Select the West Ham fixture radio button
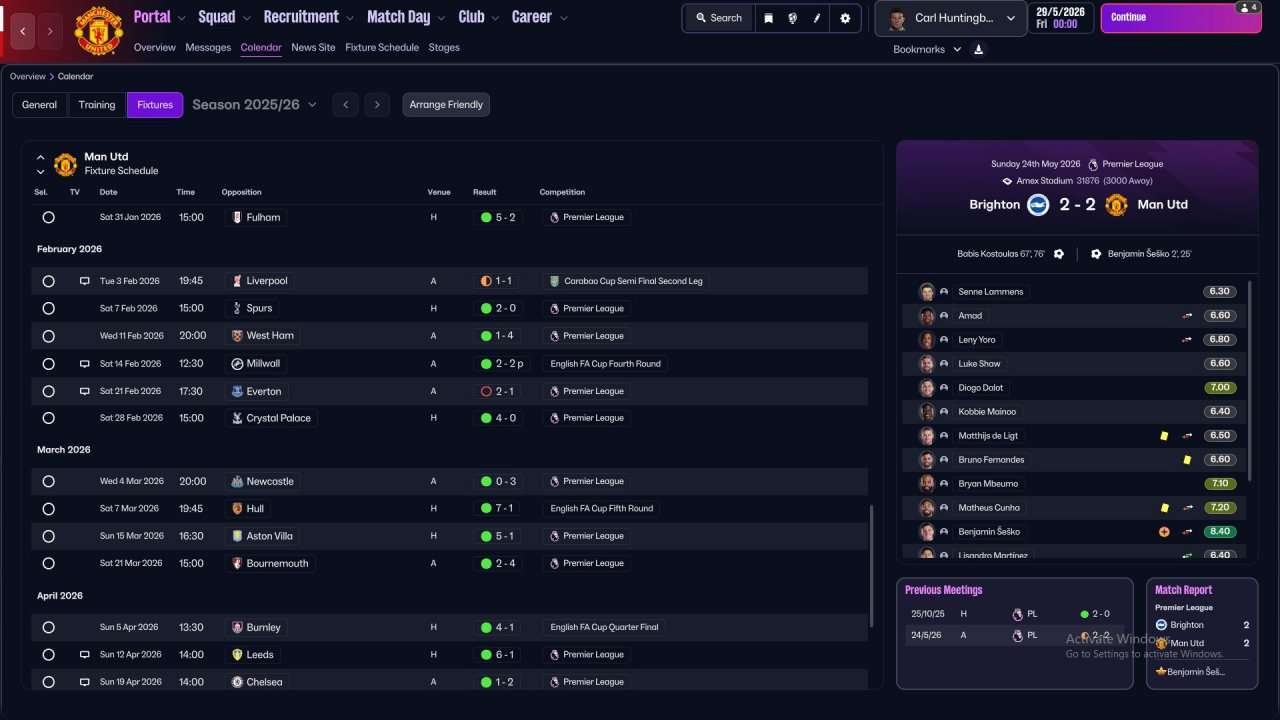1280x720 pixels. point(48,336)
